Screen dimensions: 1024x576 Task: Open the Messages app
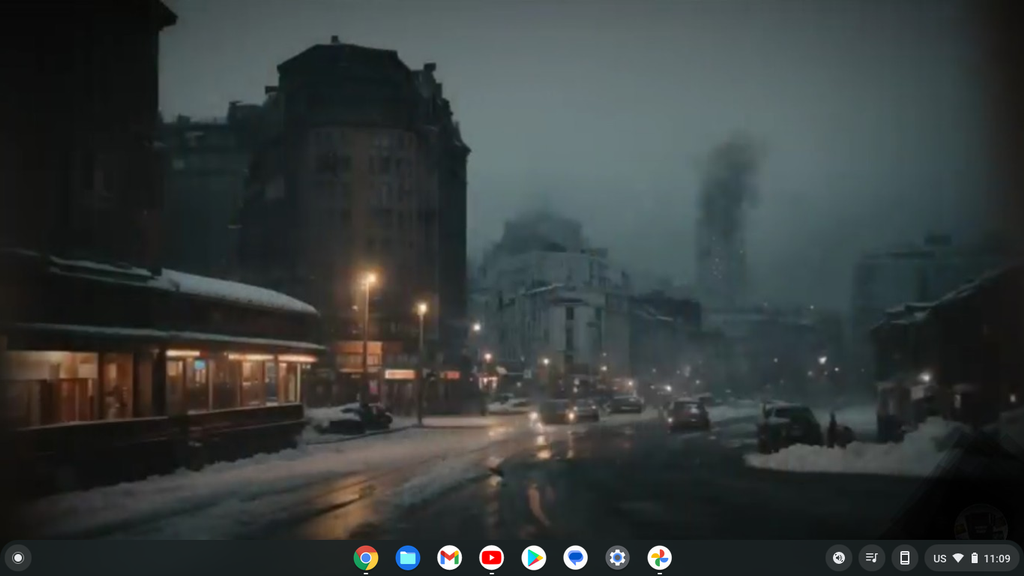pyautogui.click(x=575, y=558)
